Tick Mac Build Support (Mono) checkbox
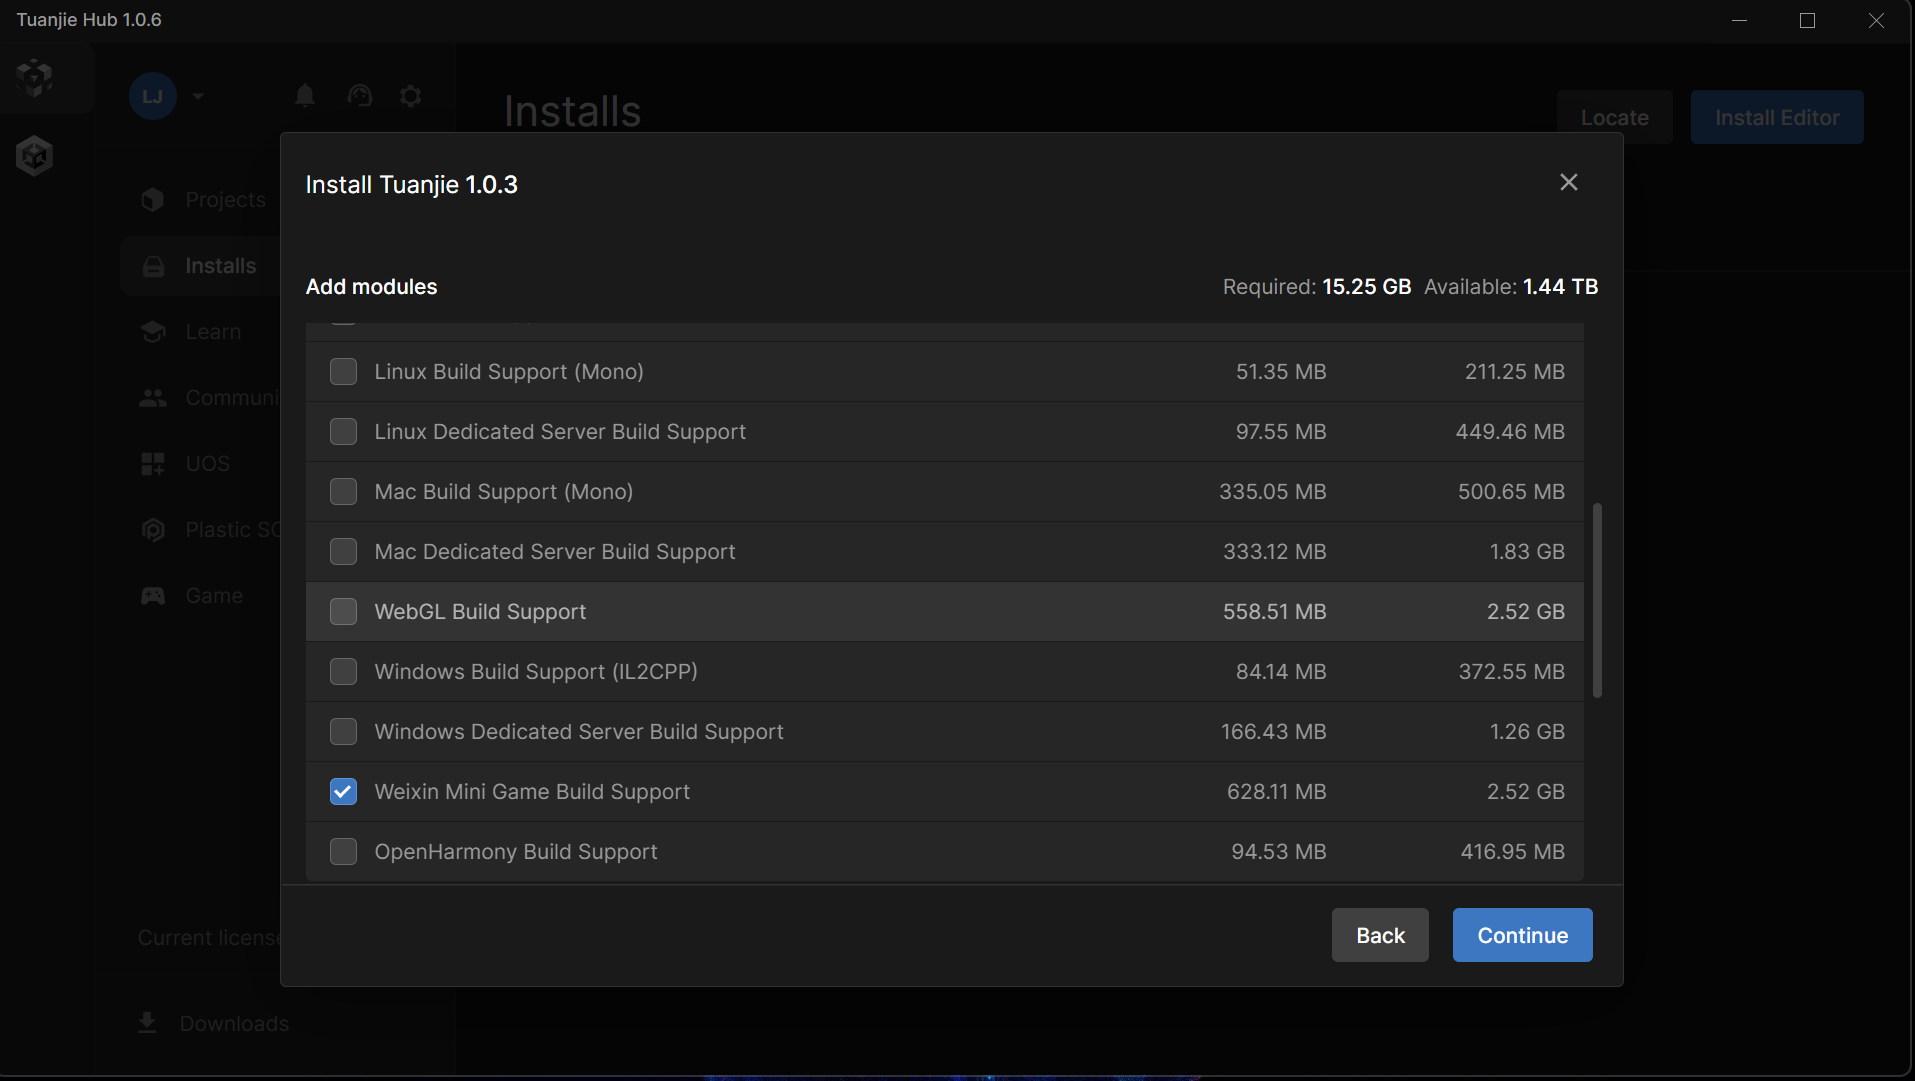 coord(343,492)
